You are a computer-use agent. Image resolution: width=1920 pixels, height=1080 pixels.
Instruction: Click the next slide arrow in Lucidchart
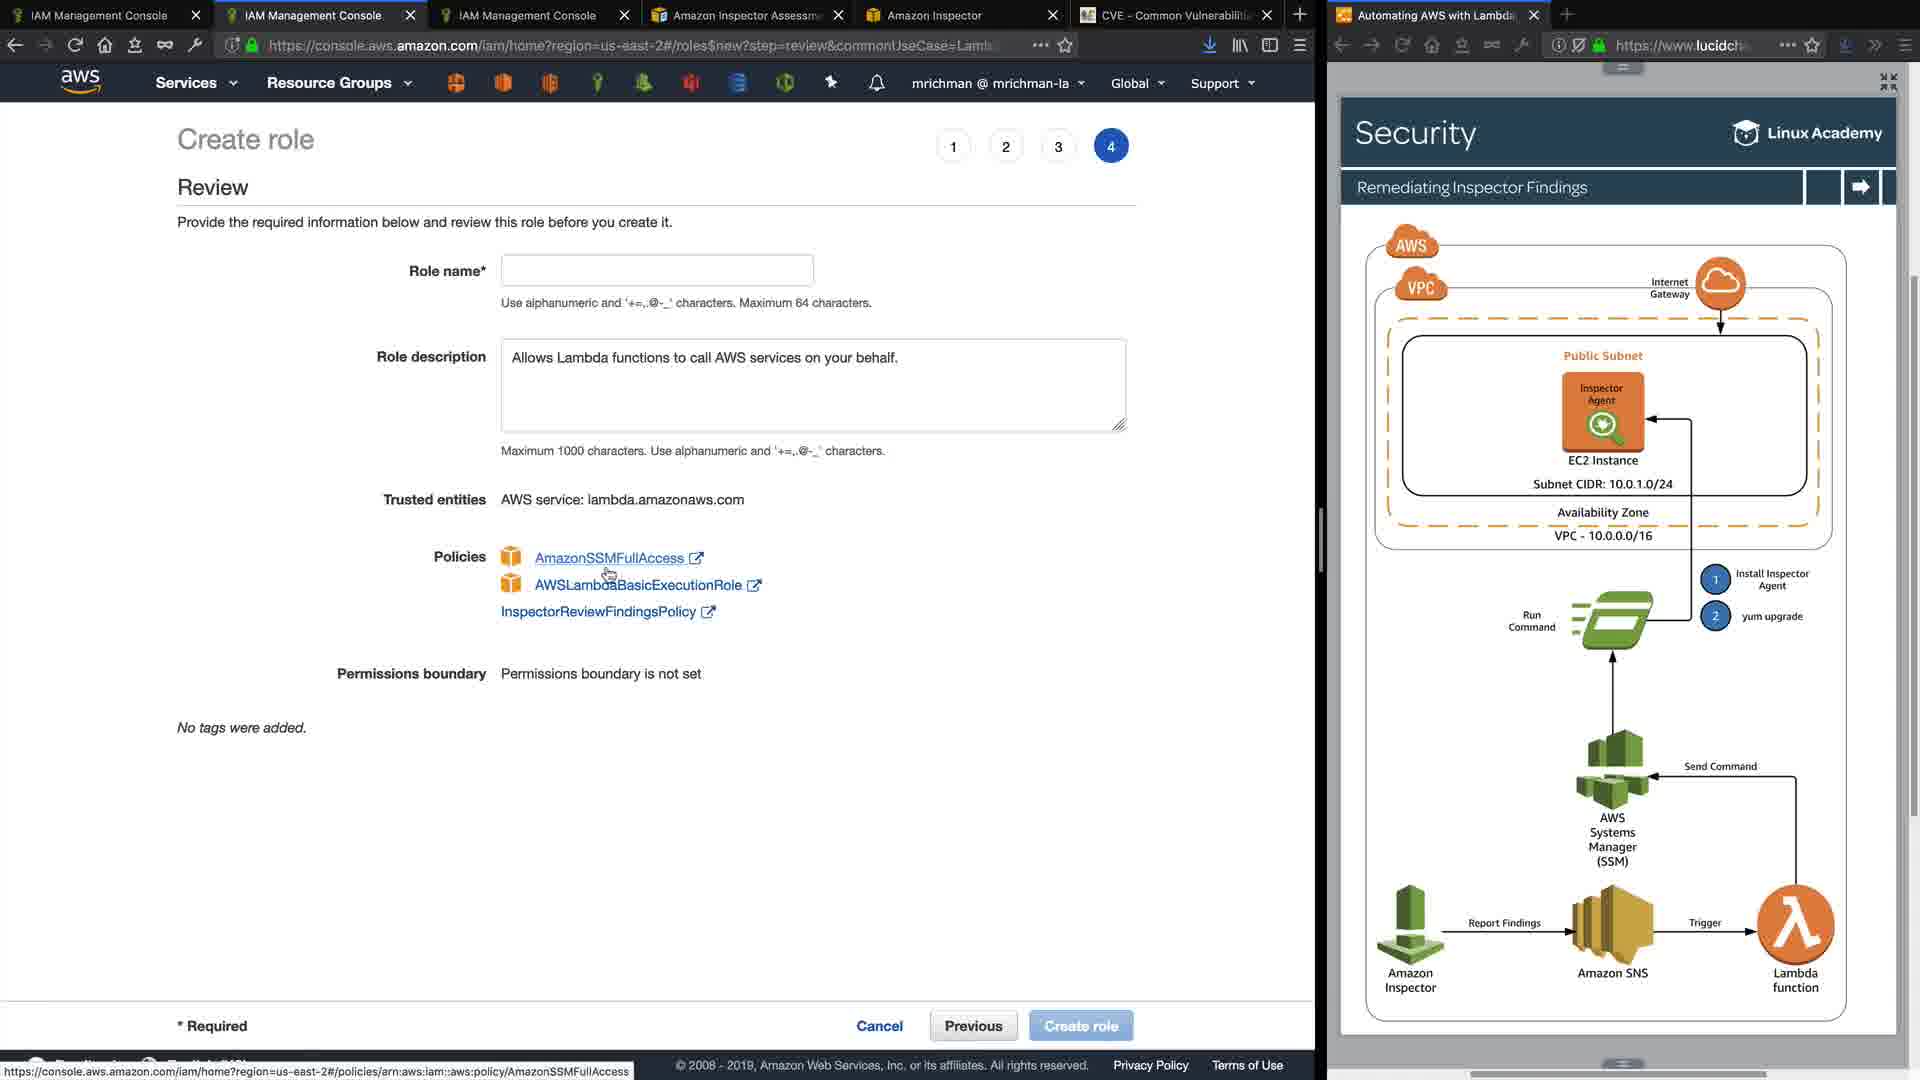click(1860, 187)
